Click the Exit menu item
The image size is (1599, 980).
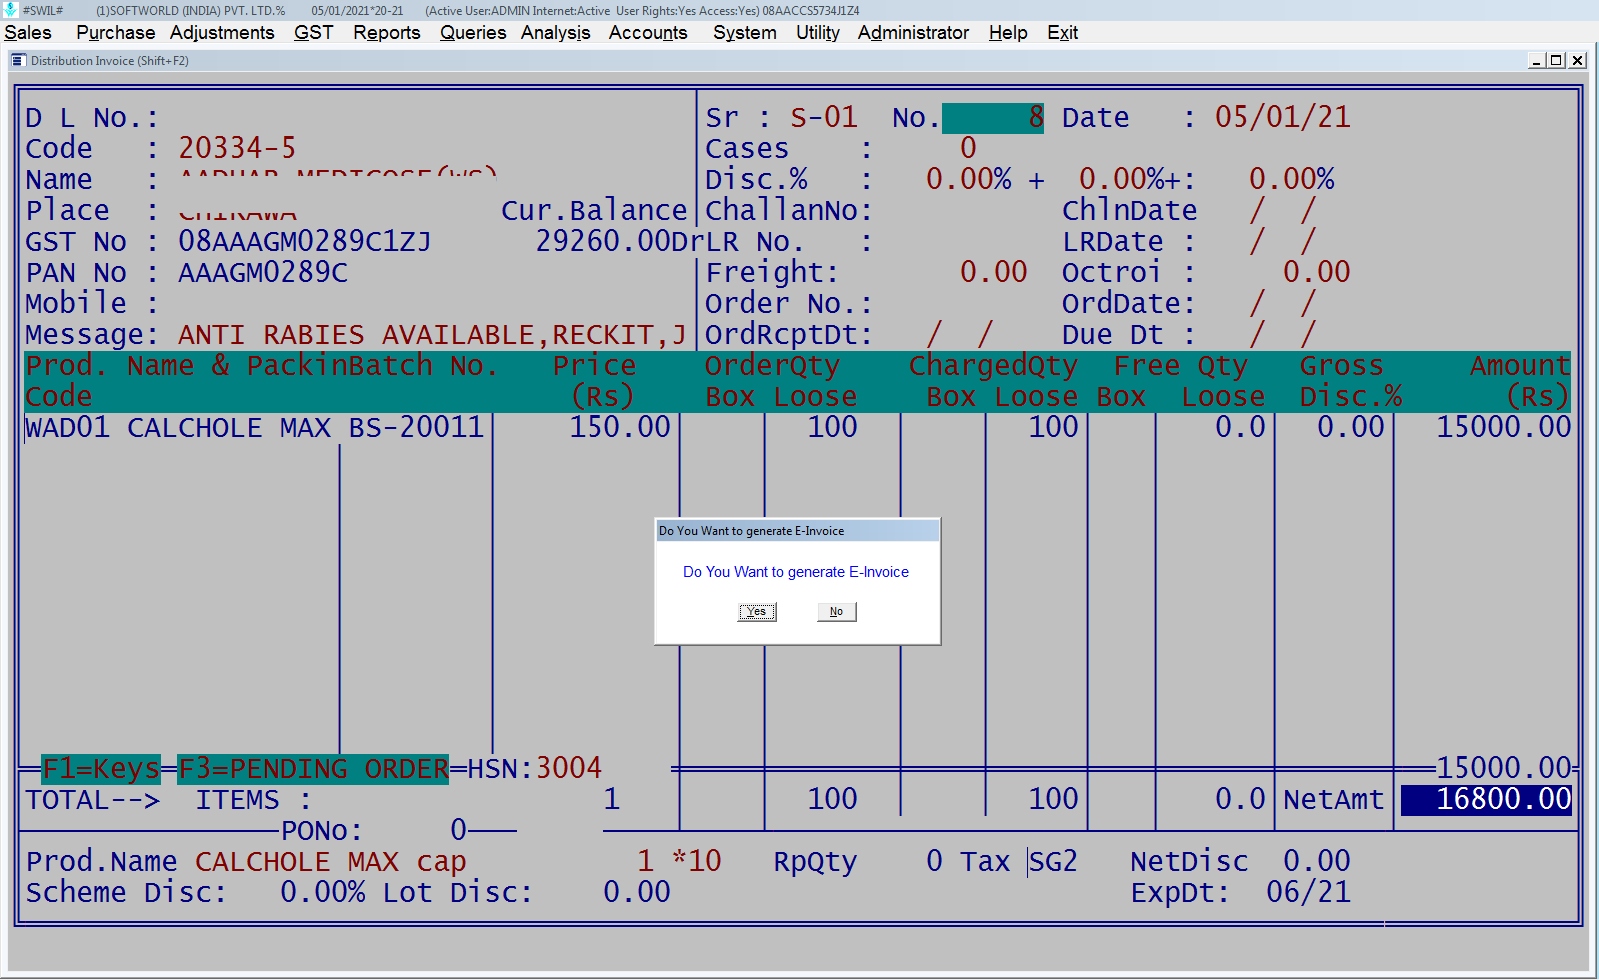click(x=1062, y=33)
